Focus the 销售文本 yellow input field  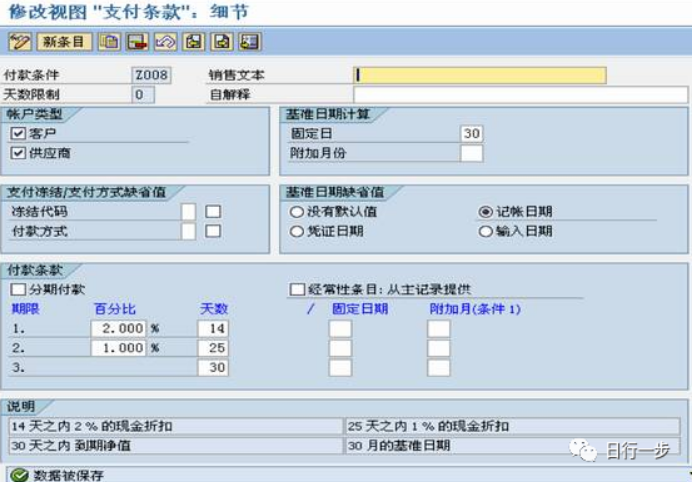pos(480,75)
